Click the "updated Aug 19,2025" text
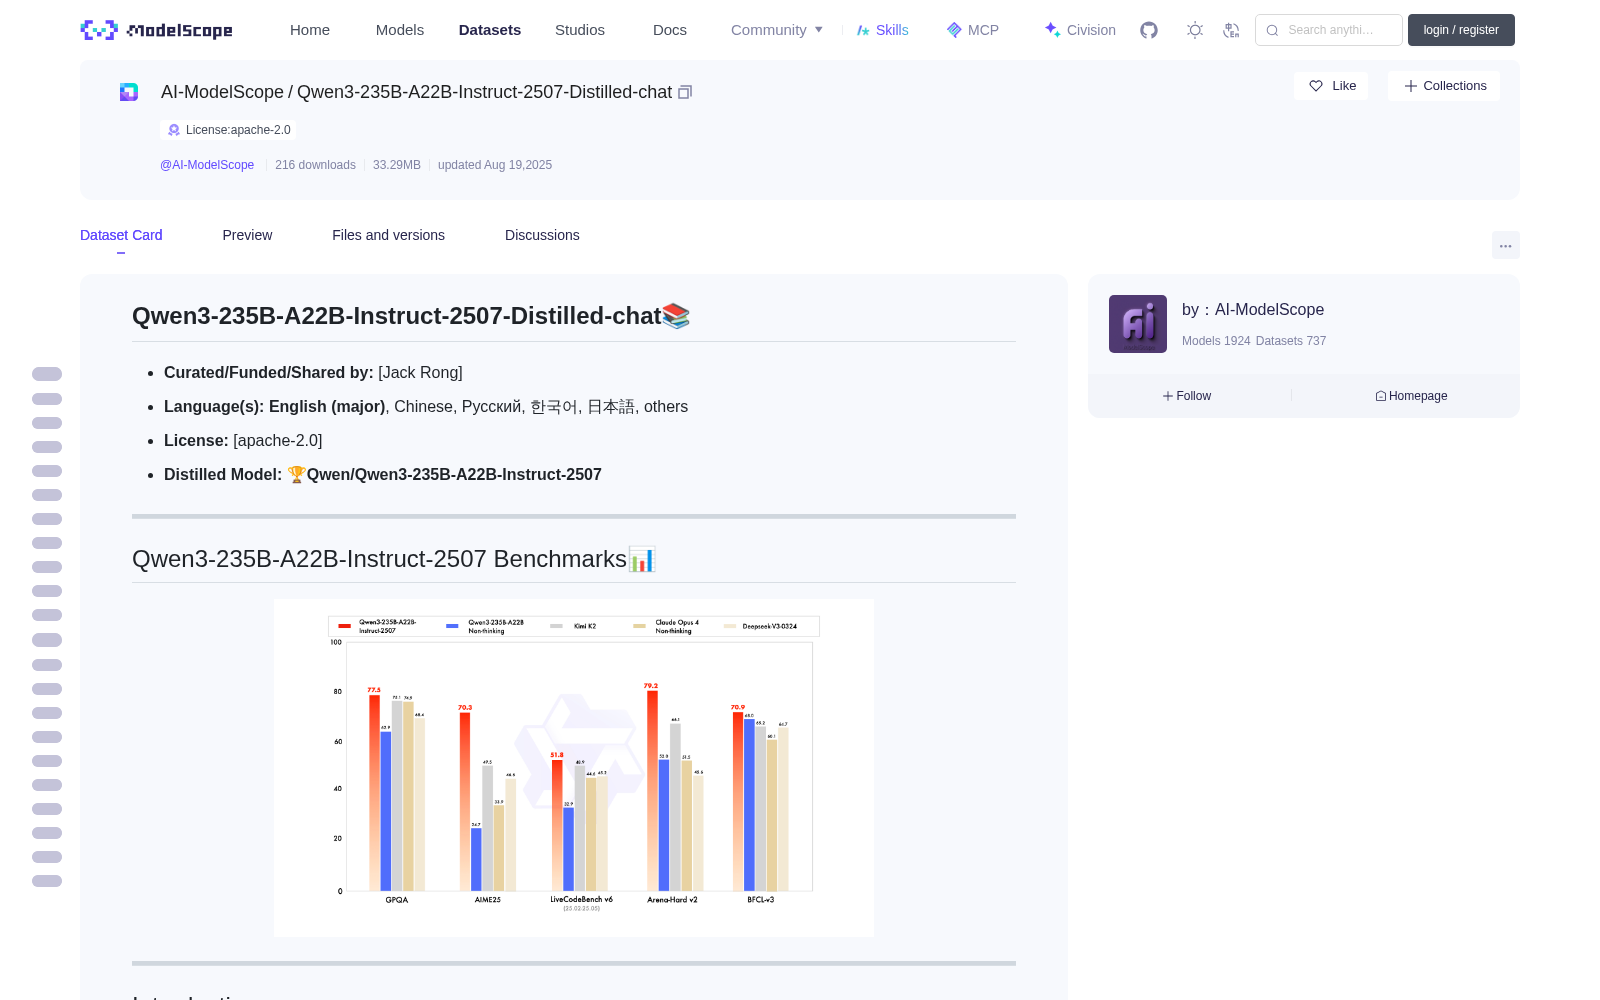Viewport: 1600px width, 1000px height. click(495, 165)
